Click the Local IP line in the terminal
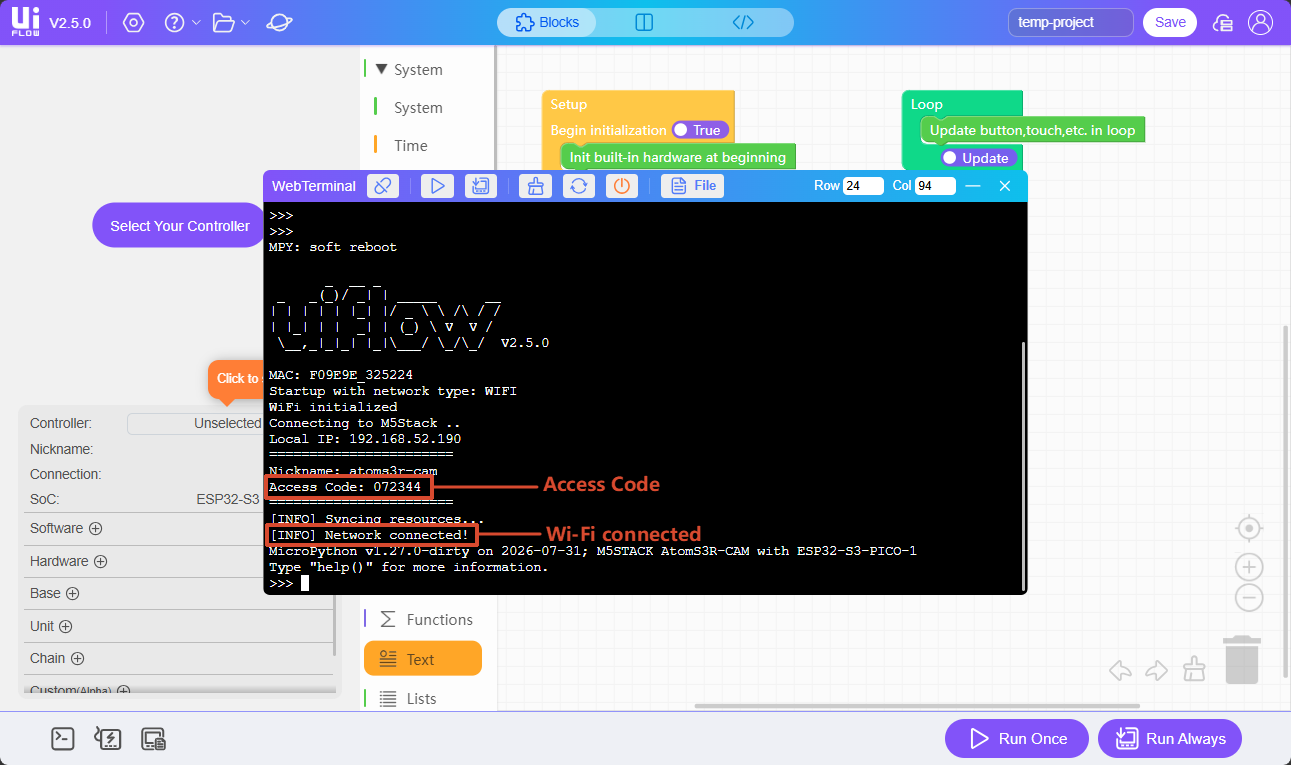This screenshot has width=1291, height=765. point(365,439)
